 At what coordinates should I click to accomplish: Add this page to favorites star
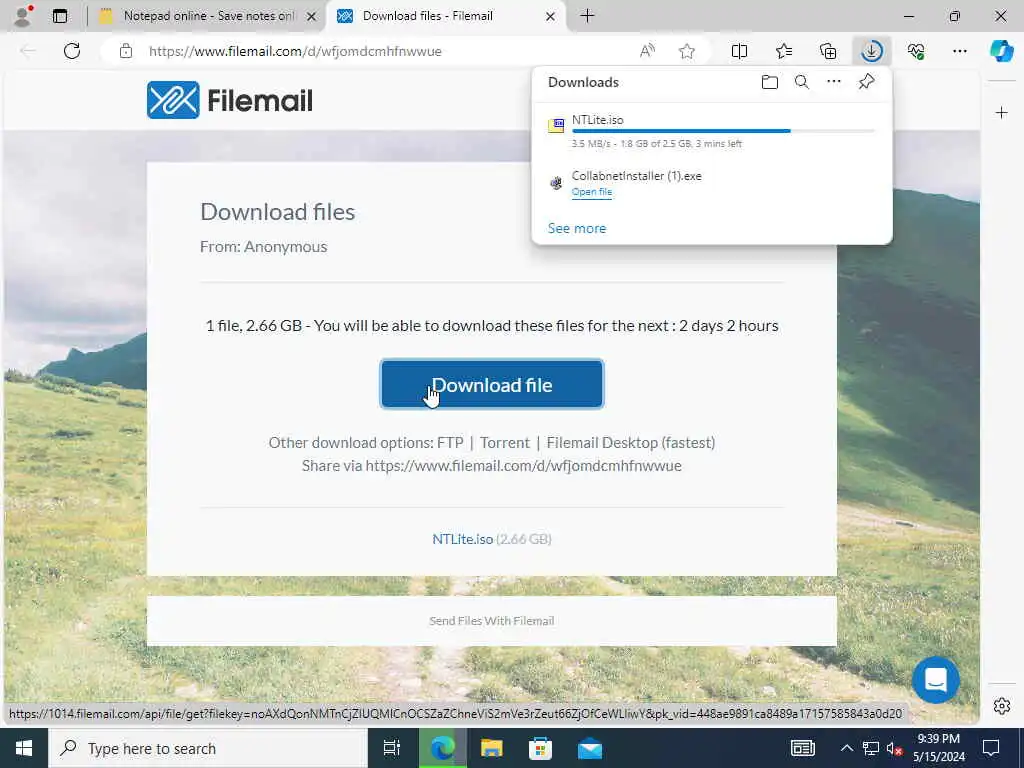(686, 51)
